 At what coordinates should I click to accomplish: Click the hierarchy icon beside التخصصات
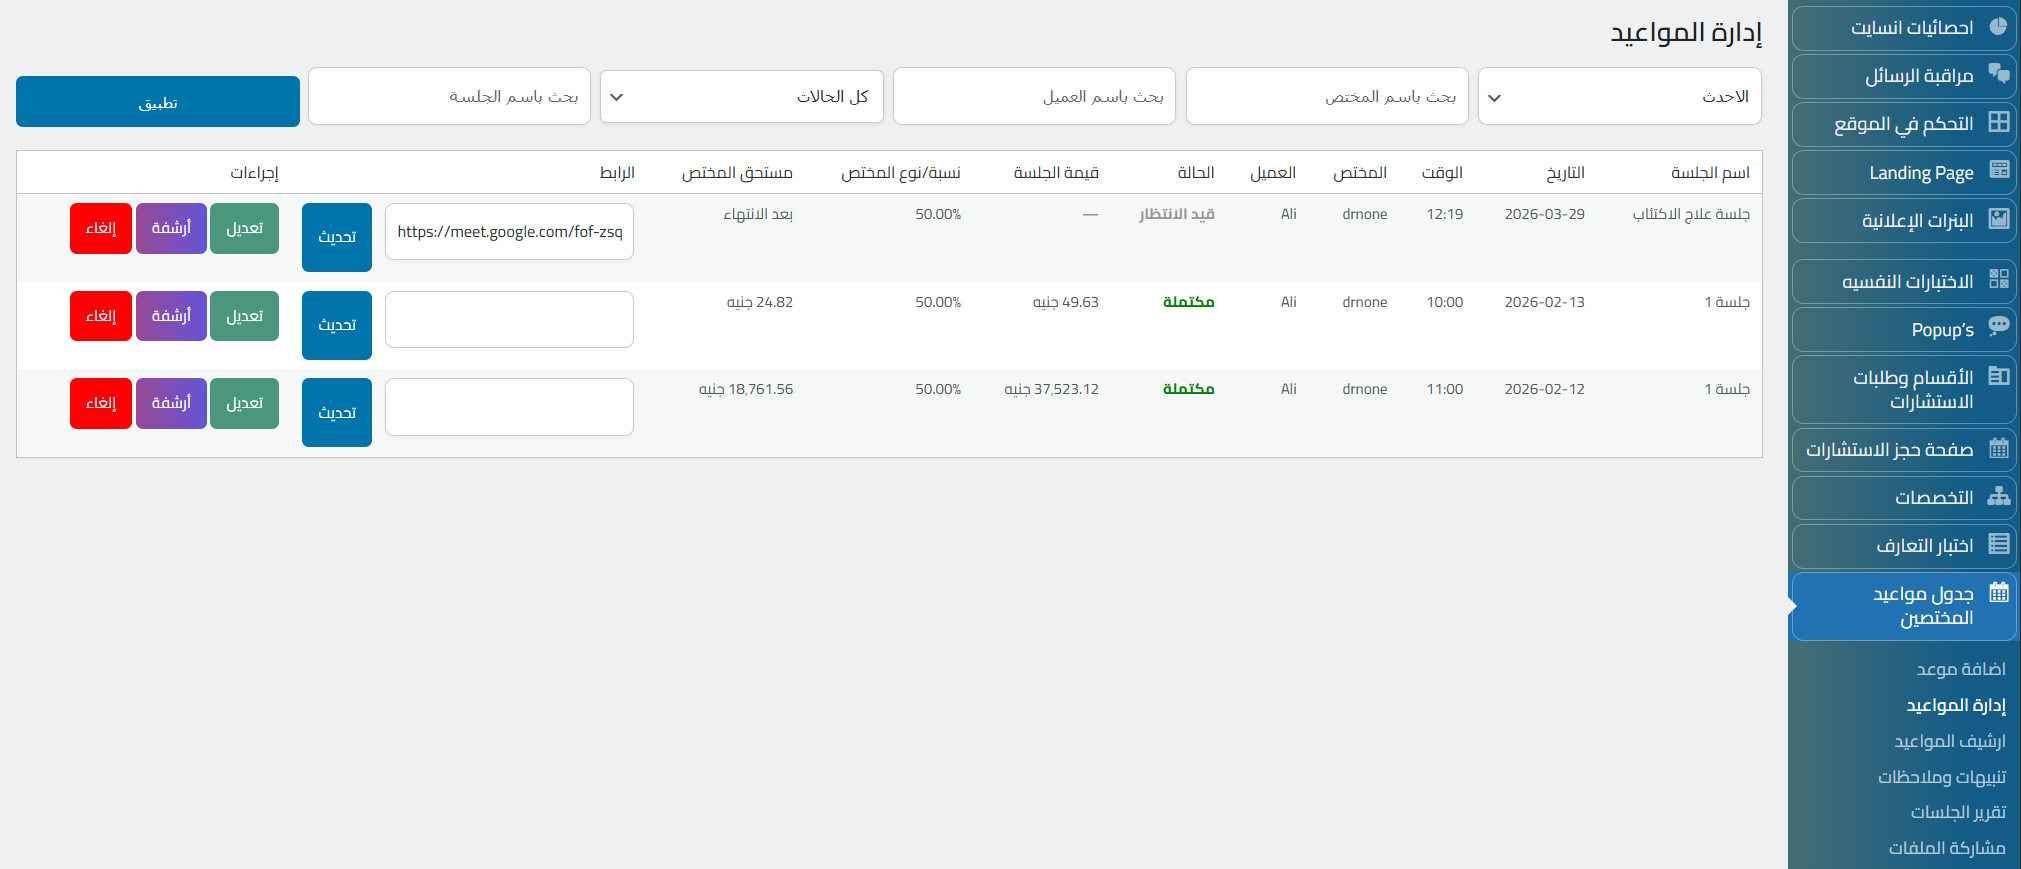pyautogui.click(x=1998, y=496)
